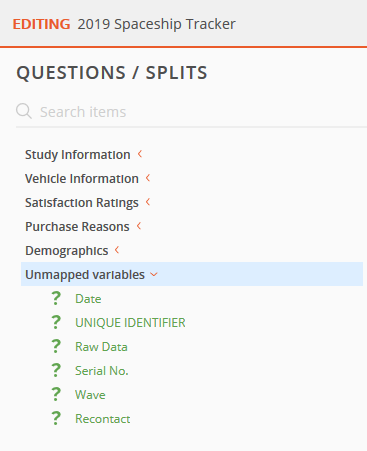Open the UNIQUE IDENTIFIER variable
This screenshot has height=451, width=367.
130,323
